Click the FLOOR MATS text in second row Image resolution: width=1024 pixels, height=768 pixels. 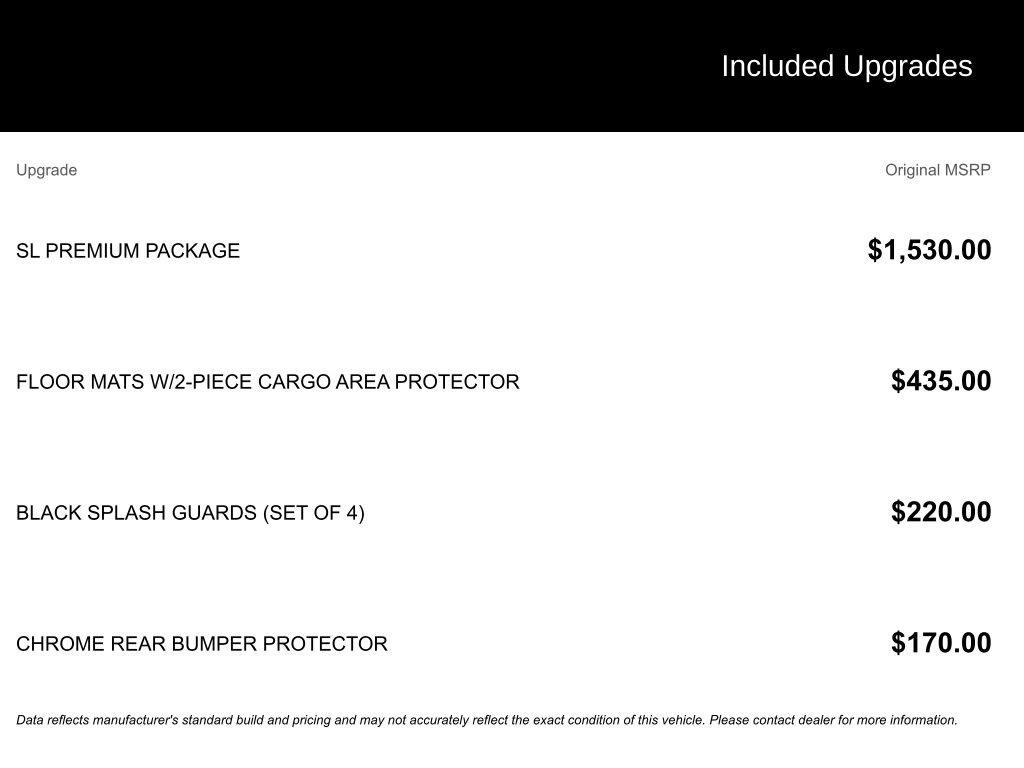coord(80,382)
